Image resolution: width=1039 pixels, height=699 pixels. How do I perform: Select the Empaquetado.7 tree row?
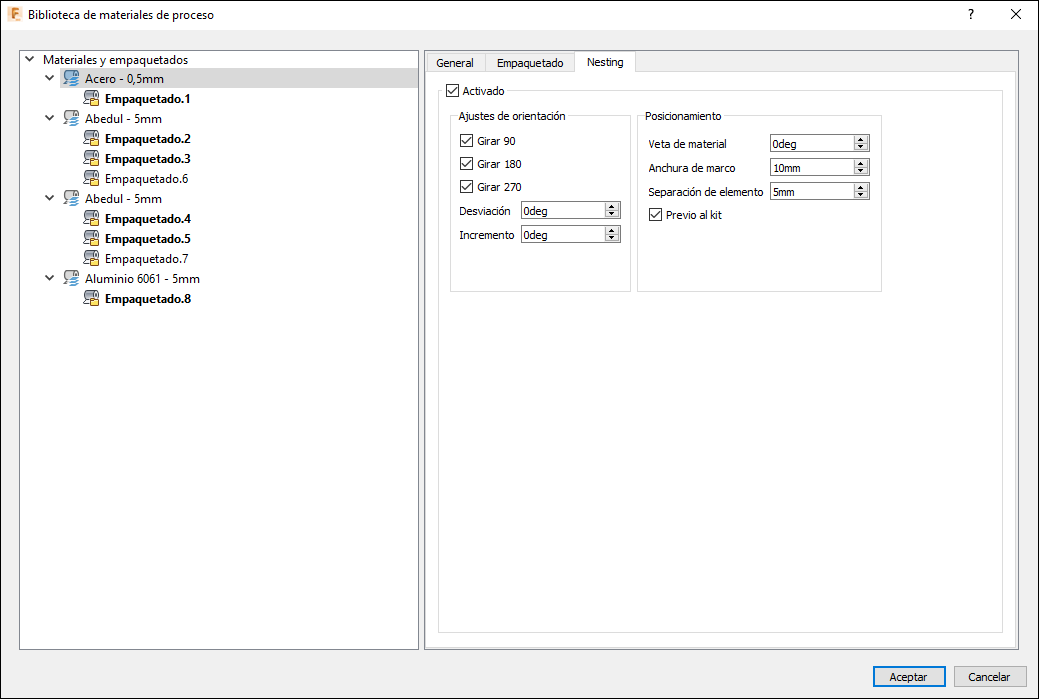146,258
